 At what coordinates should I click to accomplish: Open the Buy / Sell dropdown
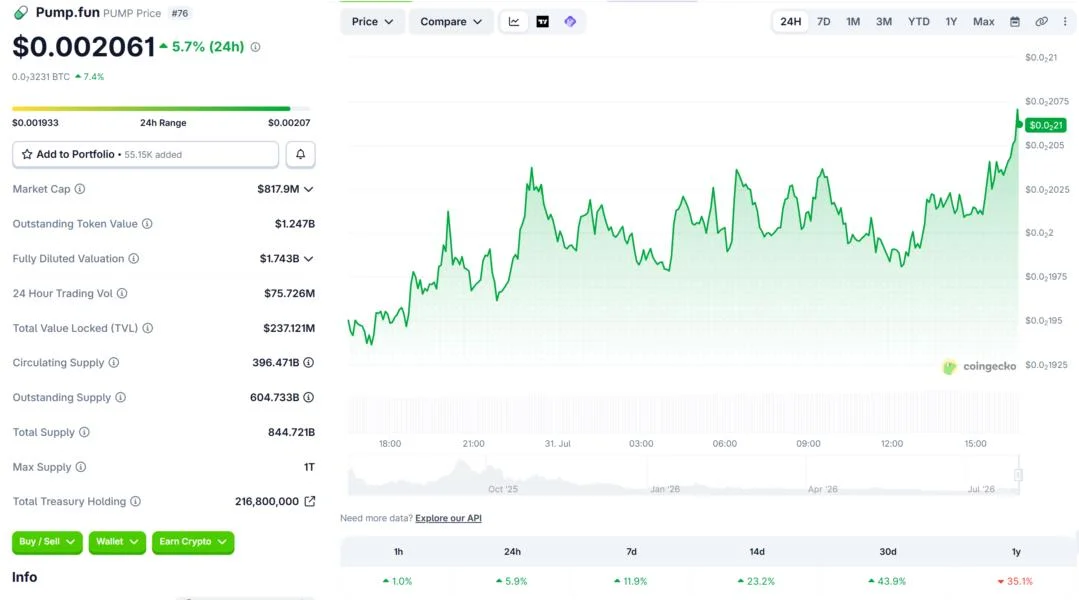pos(47,542)
